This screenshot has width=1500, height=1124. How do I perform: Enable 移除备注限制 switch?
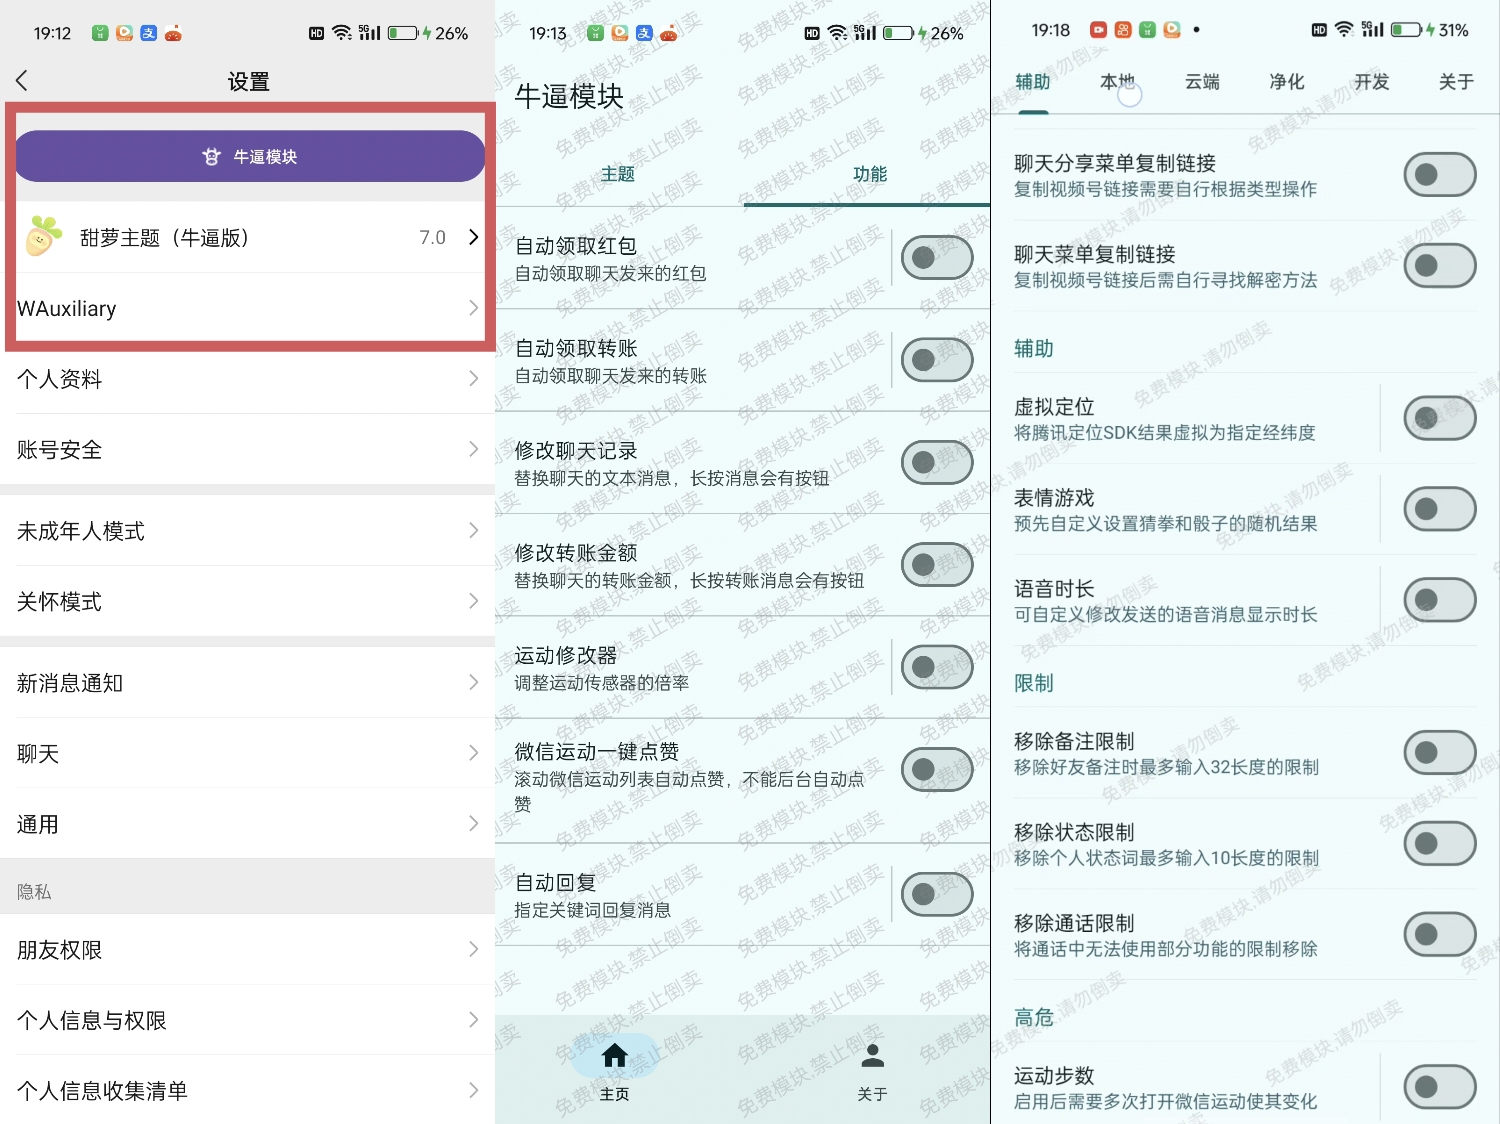tap(1440, 753)
